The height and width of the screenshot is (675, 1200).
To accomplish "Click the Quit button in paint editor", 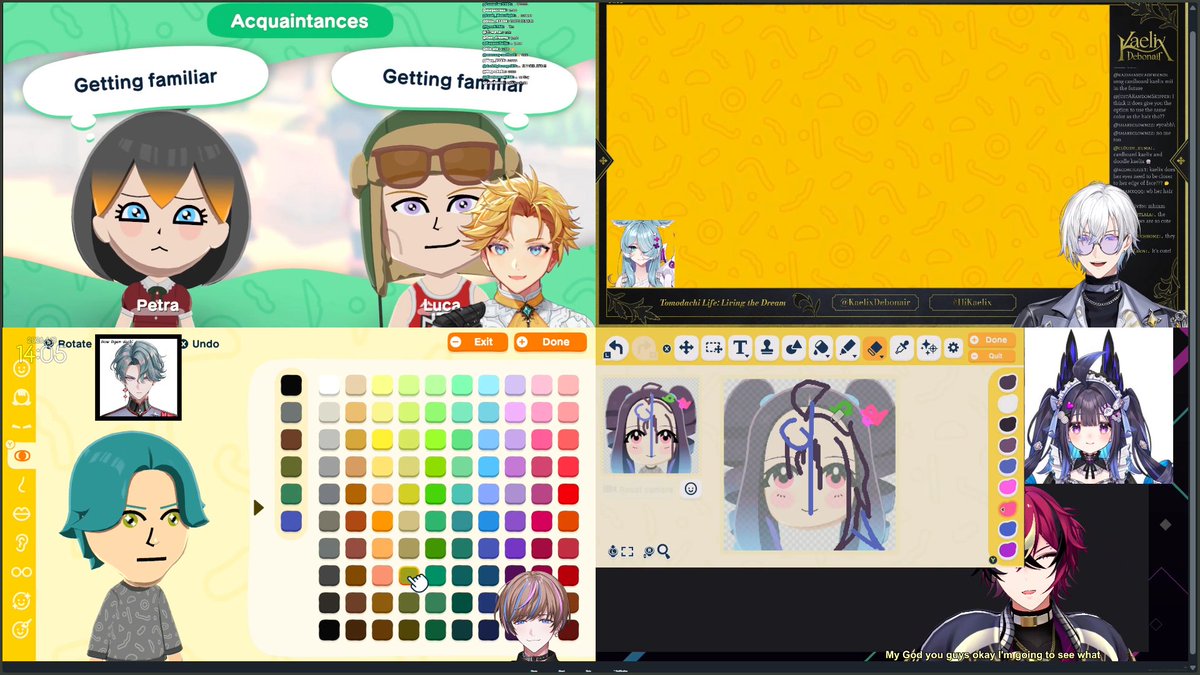I will [990, 355].
